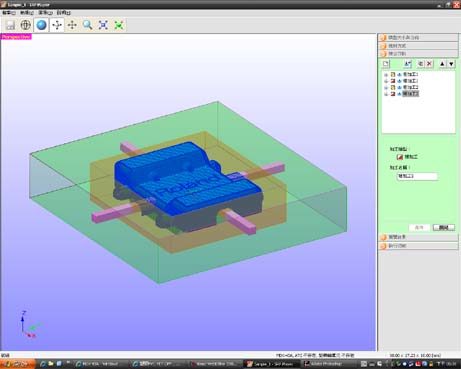Viewport: 461px width, 369px height.
Task: Click the new process page icon
Action: coord(386,64)
